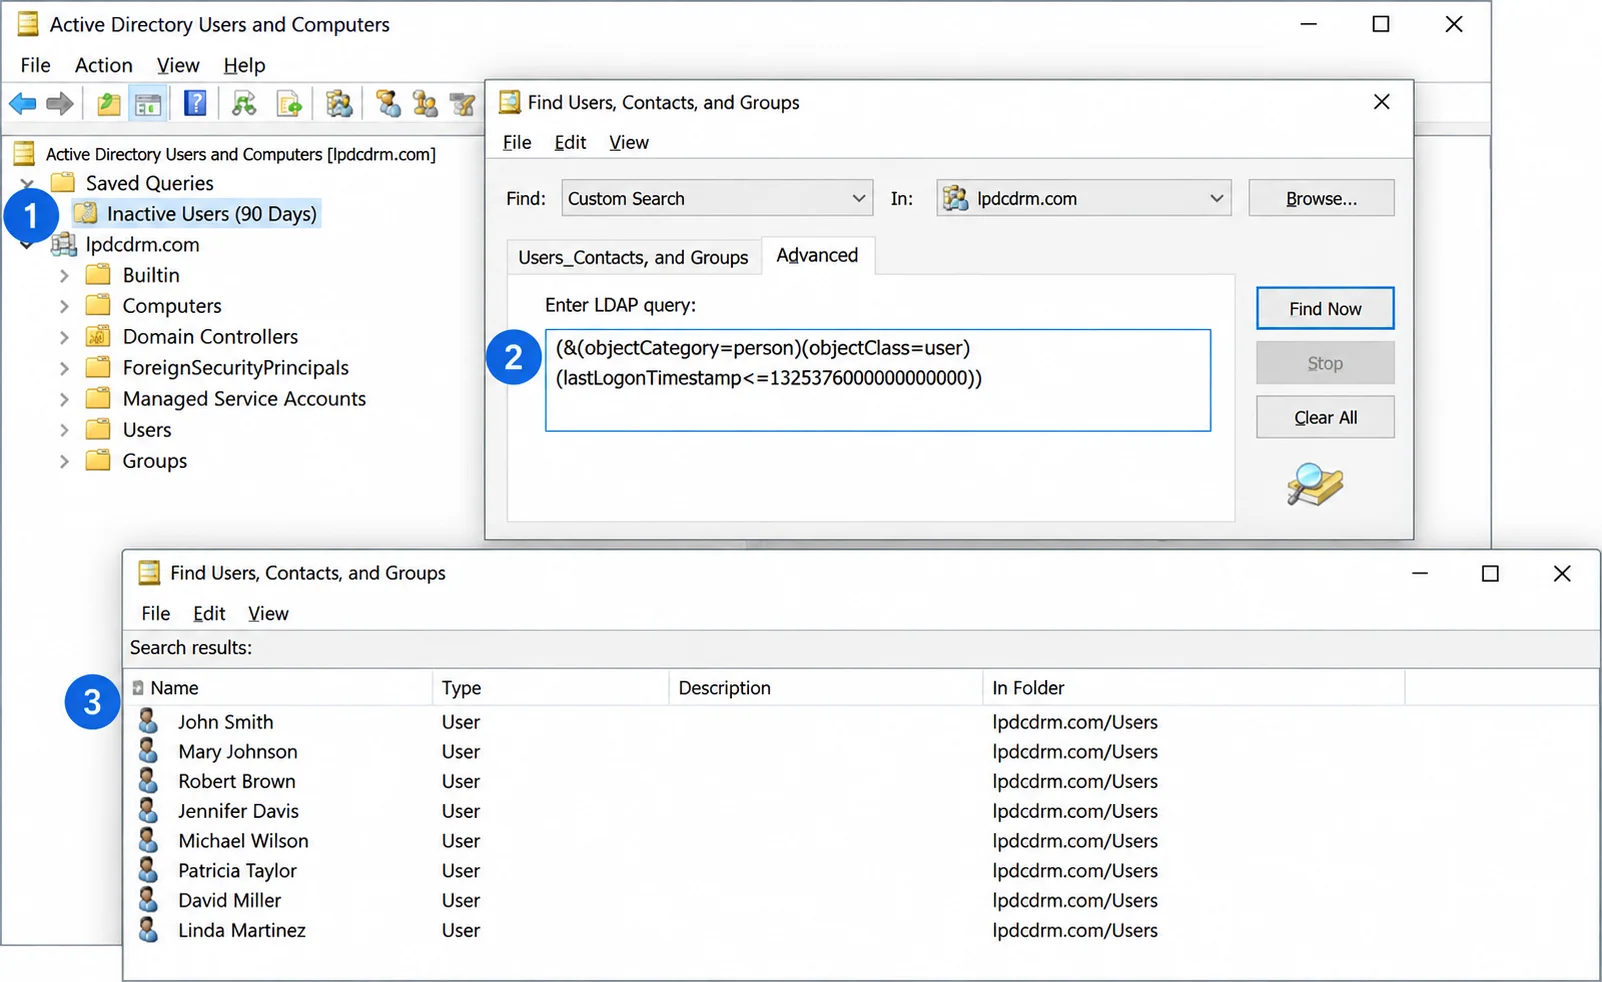Click the Up one level folder icon
The width and height of the screenshot is (1602, 982).
[108, 103]
